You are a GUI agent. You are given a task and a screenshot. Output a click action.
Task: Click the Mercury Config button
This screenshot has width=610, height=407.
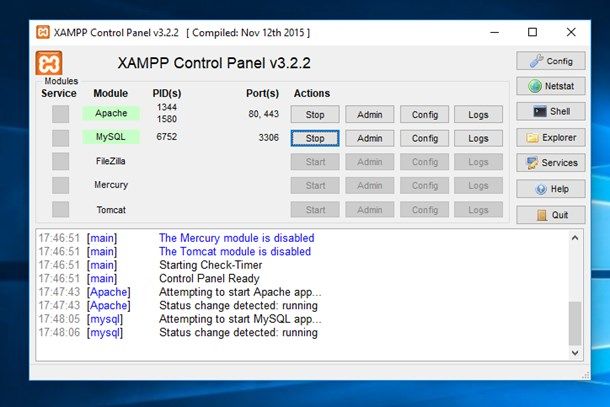(424, 186)
